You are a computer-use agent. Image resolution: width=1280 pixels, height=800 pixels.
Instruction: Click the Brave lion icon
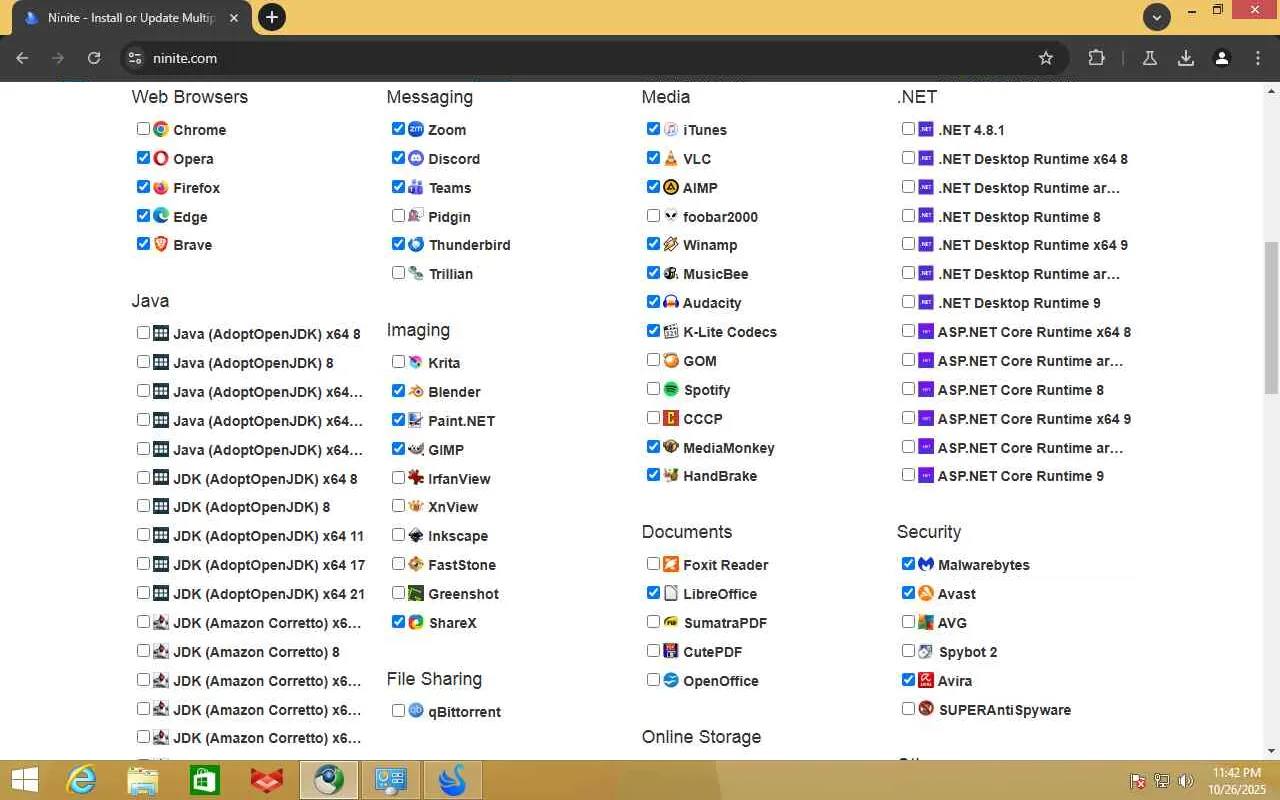click(x=161, y=244)
